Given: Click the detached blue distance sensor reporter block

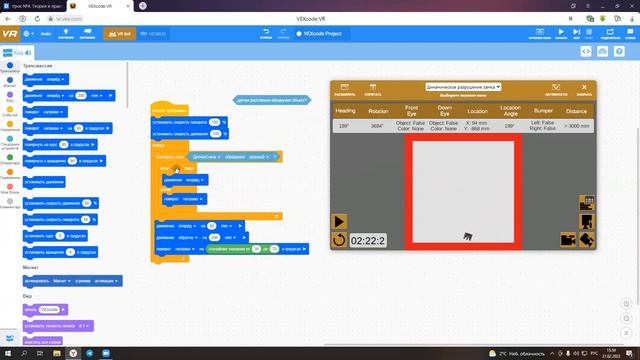Looking at the screenshot, I should [272, 100].
